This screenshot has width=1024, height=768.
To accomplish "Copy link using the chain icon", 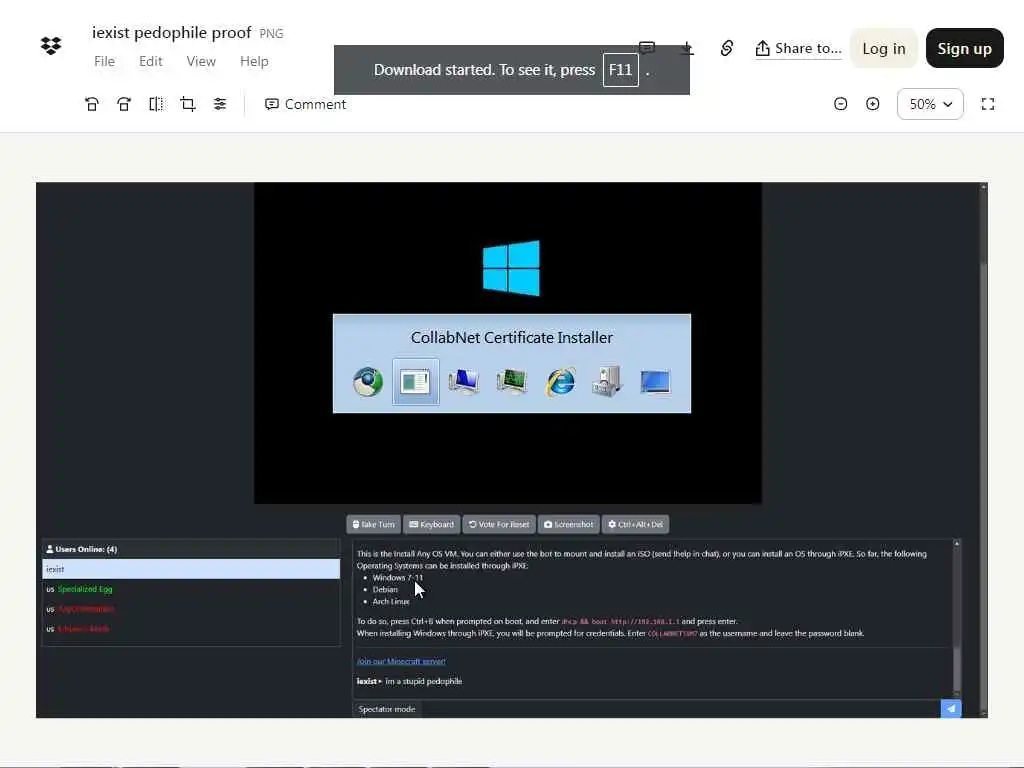I will click(x=727, y=48).
